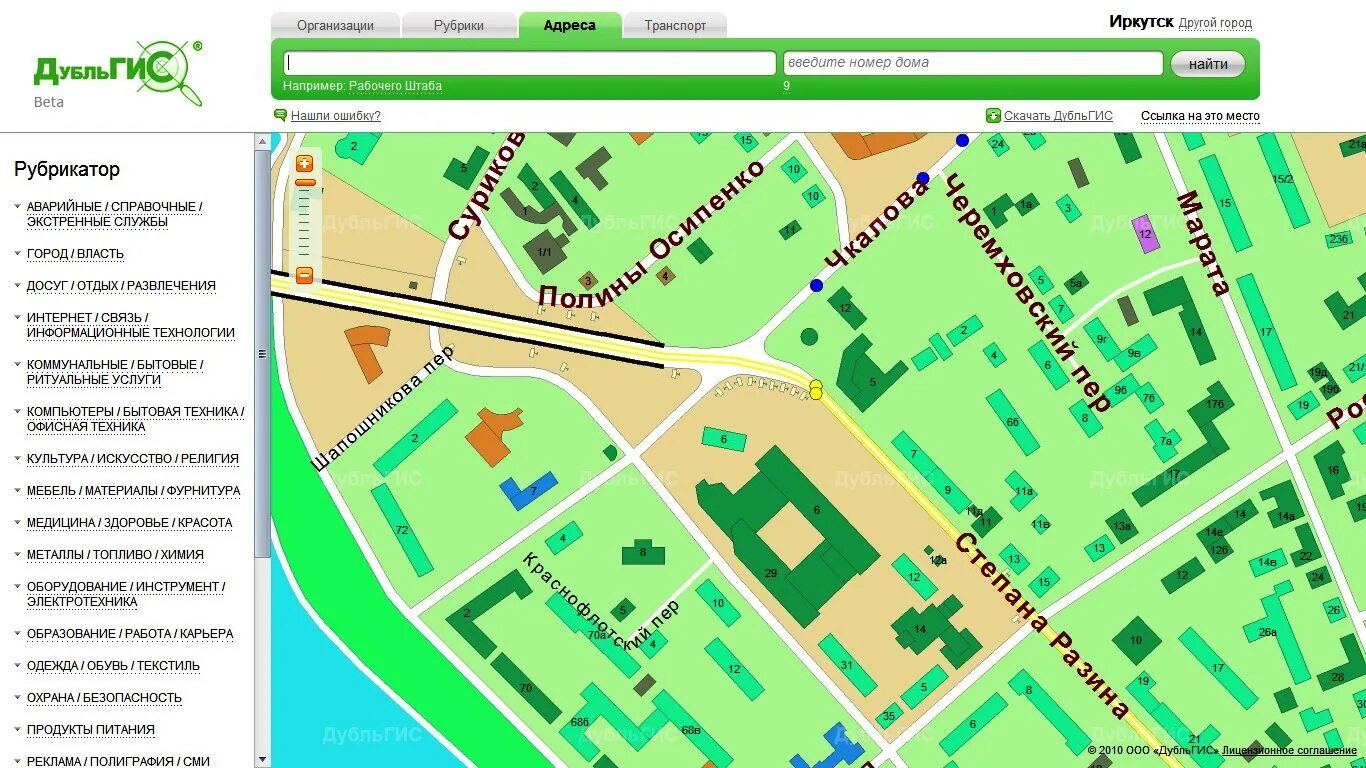This screenshot has height=768, width=1366.
Task: Zoom in with the plus map button
Action: coord(305,163)
